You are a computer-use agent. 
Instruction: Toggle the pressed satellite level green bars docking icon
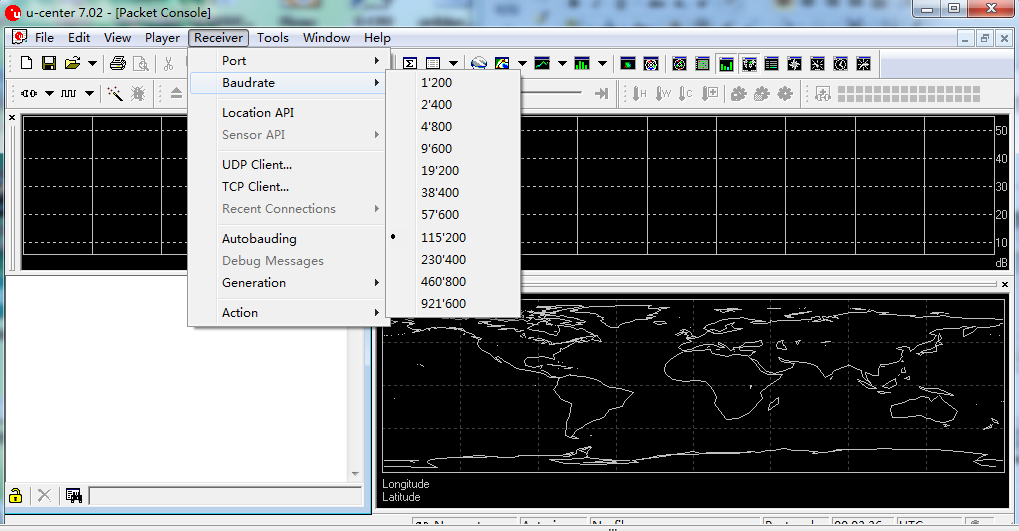(726, 64)
